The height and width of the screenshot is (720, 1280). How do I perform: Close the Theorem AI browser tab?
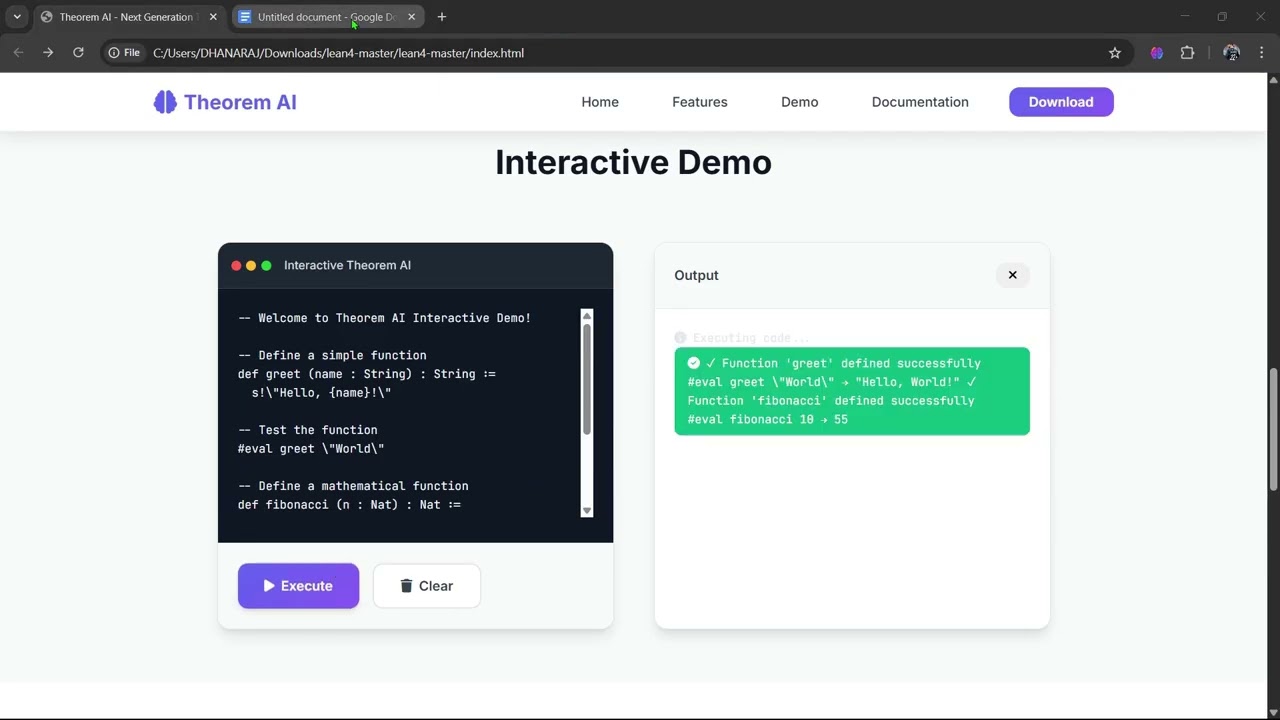(x=213, y=17)
